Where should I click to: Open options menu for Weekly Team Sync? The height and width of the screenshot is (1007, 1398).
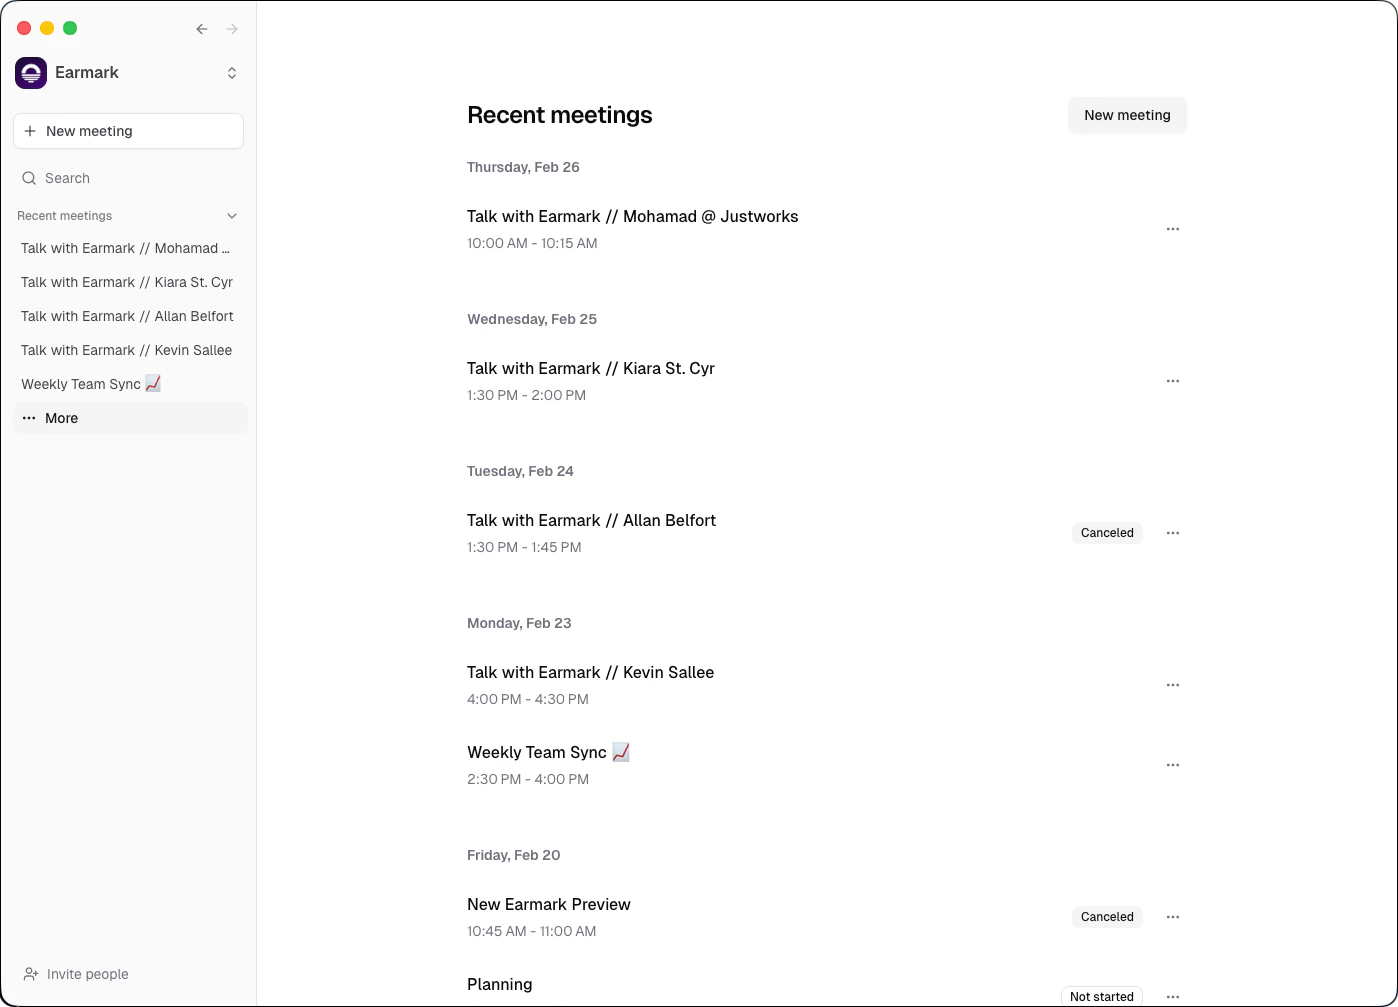tap(1172, 764)
